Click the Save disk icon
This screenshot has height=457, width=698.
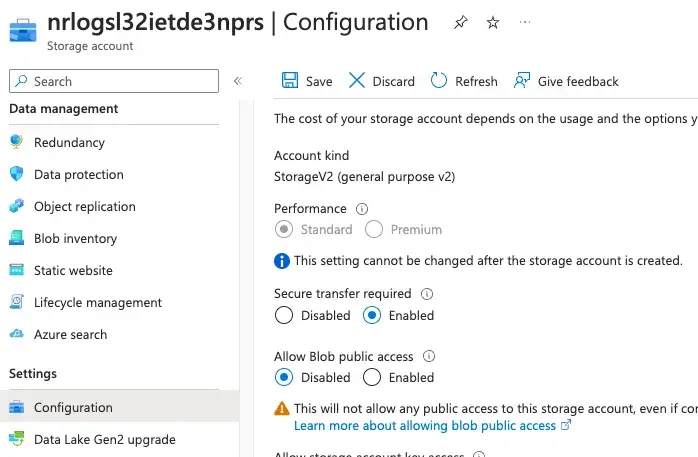tap(289, 81)
